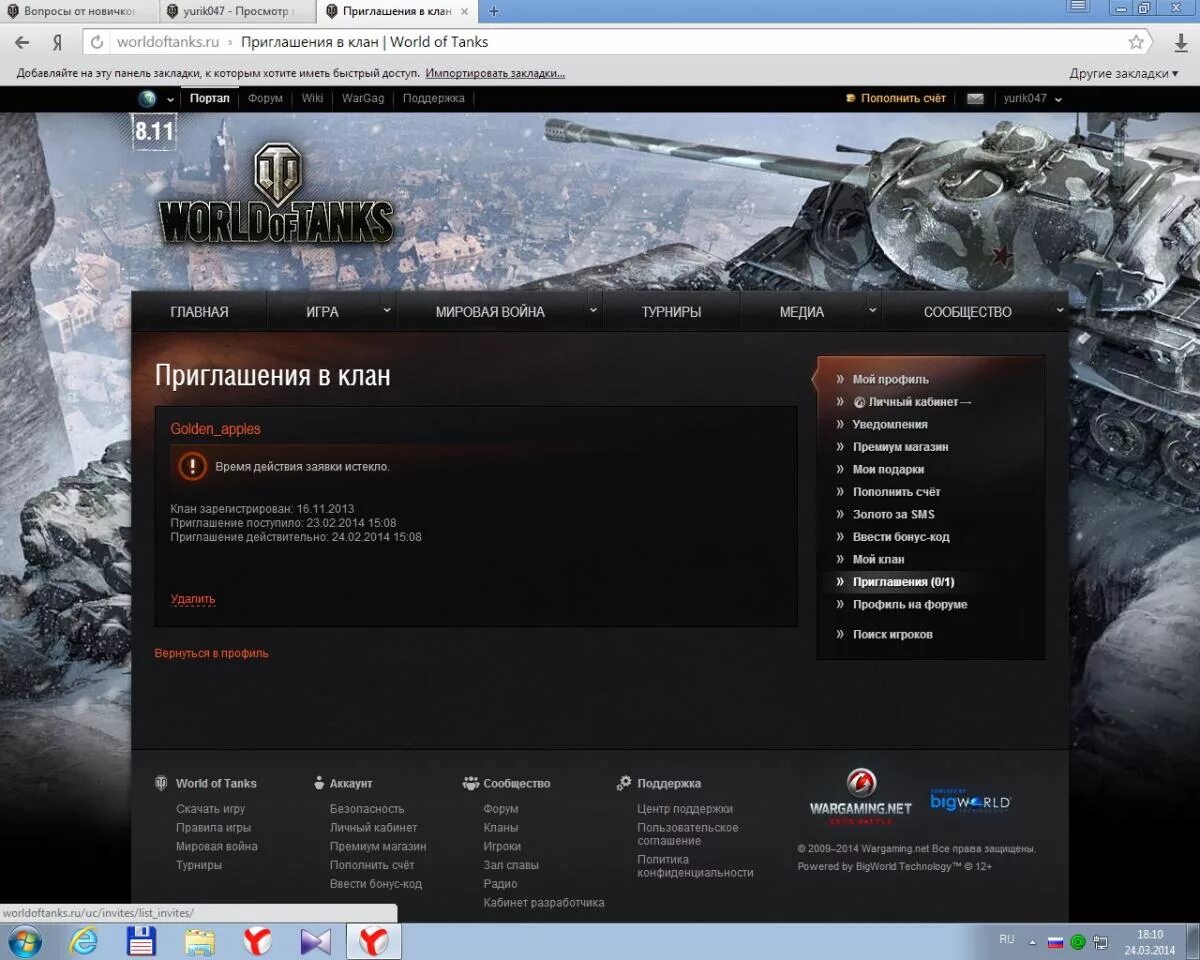Open the file explorer folder in taskbar

[199, 941]
